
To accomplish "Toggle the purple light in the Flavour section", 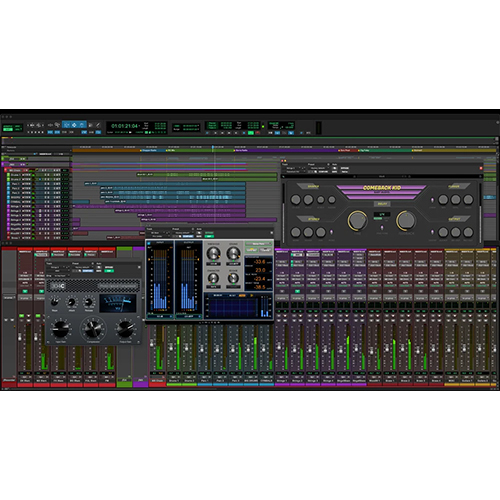I will pos(432,200).
